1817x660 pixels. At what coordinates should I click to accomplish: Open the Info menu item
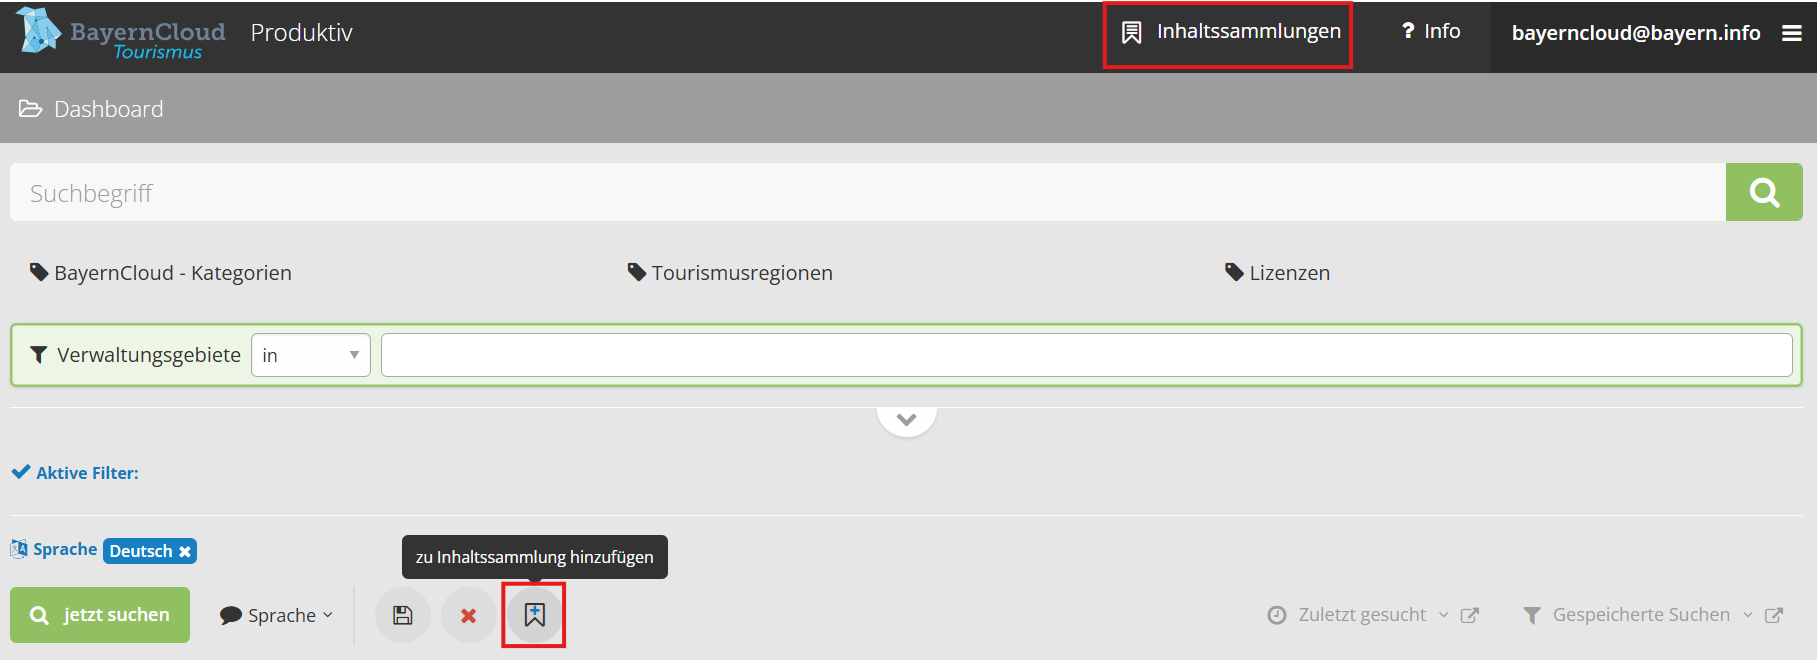pyautogui.click(x=1431, y=32)
